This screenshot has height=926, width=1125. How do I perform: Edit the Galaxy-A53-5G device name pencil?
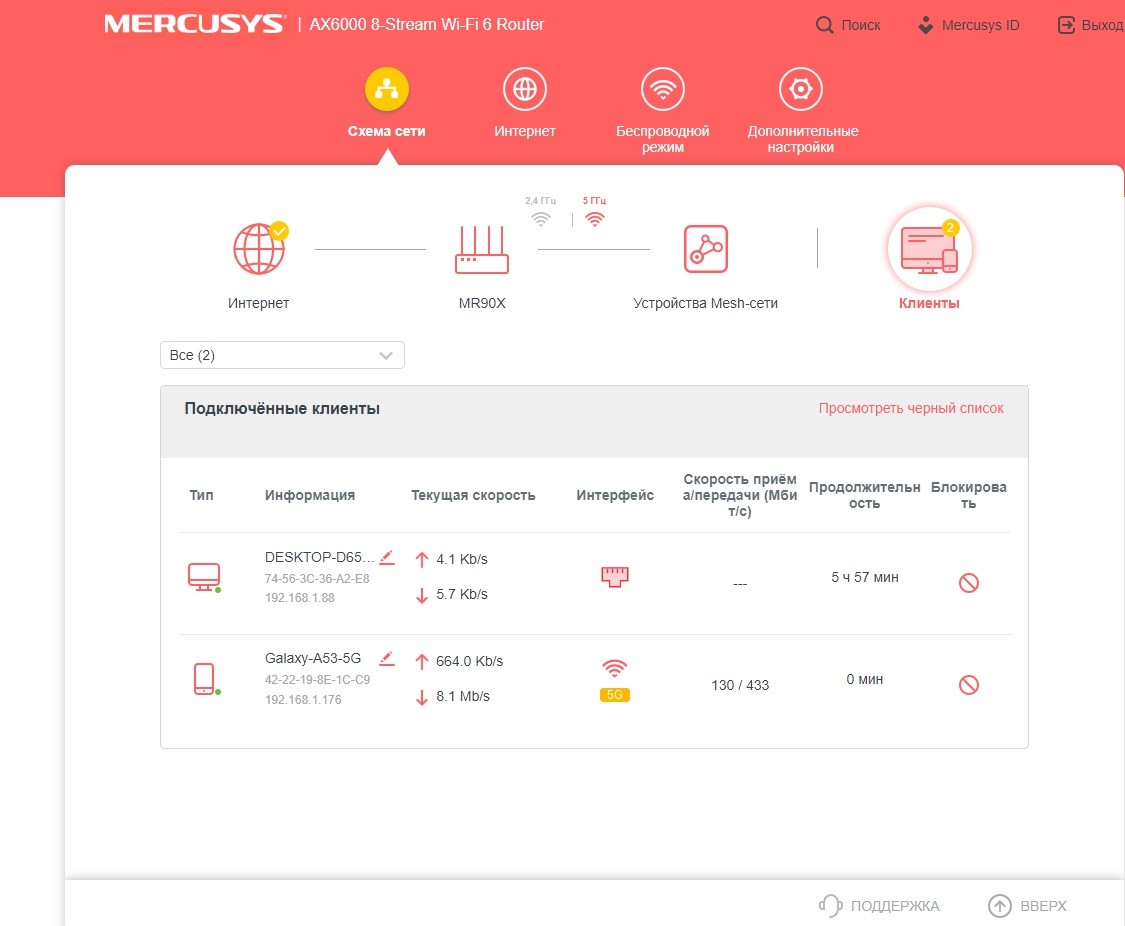pyautogui.click(x=387, y=658)
